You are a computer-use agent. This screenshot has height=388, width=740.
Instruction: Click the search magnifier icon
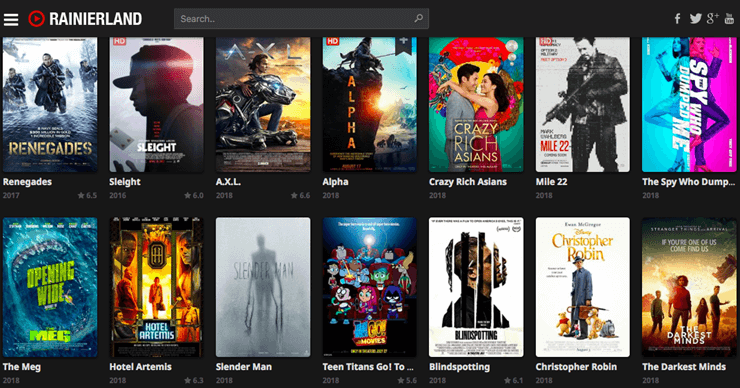click(x=419, y=18)
